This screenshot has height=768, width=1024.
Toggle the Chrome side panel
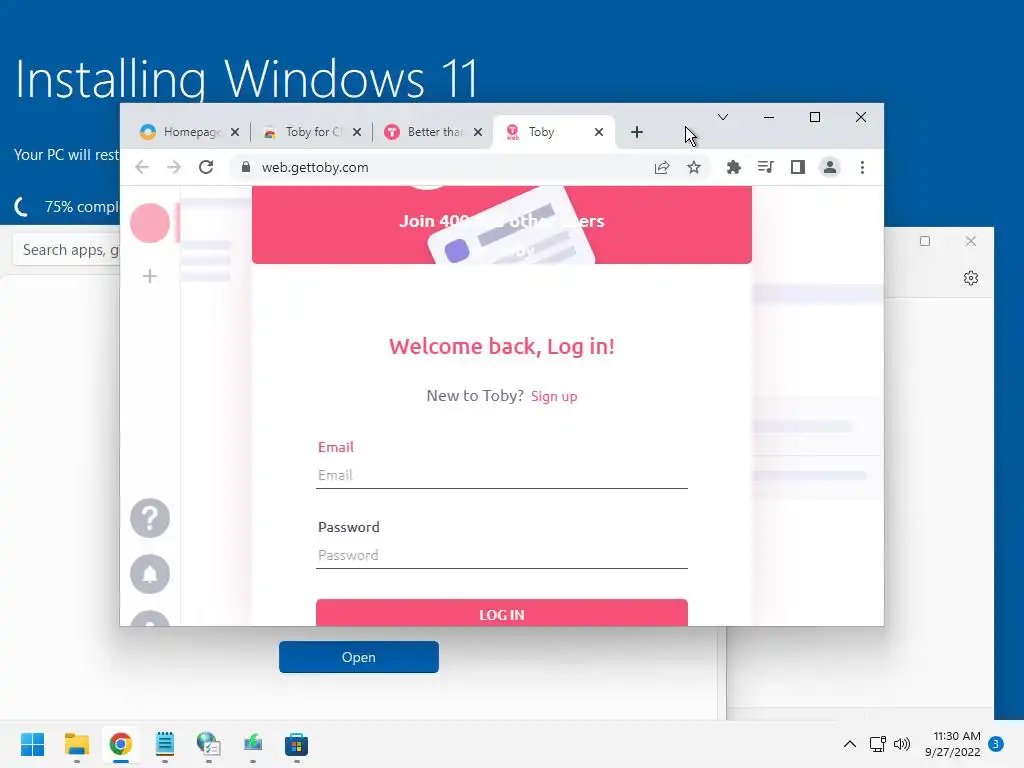tap(797, 168)
